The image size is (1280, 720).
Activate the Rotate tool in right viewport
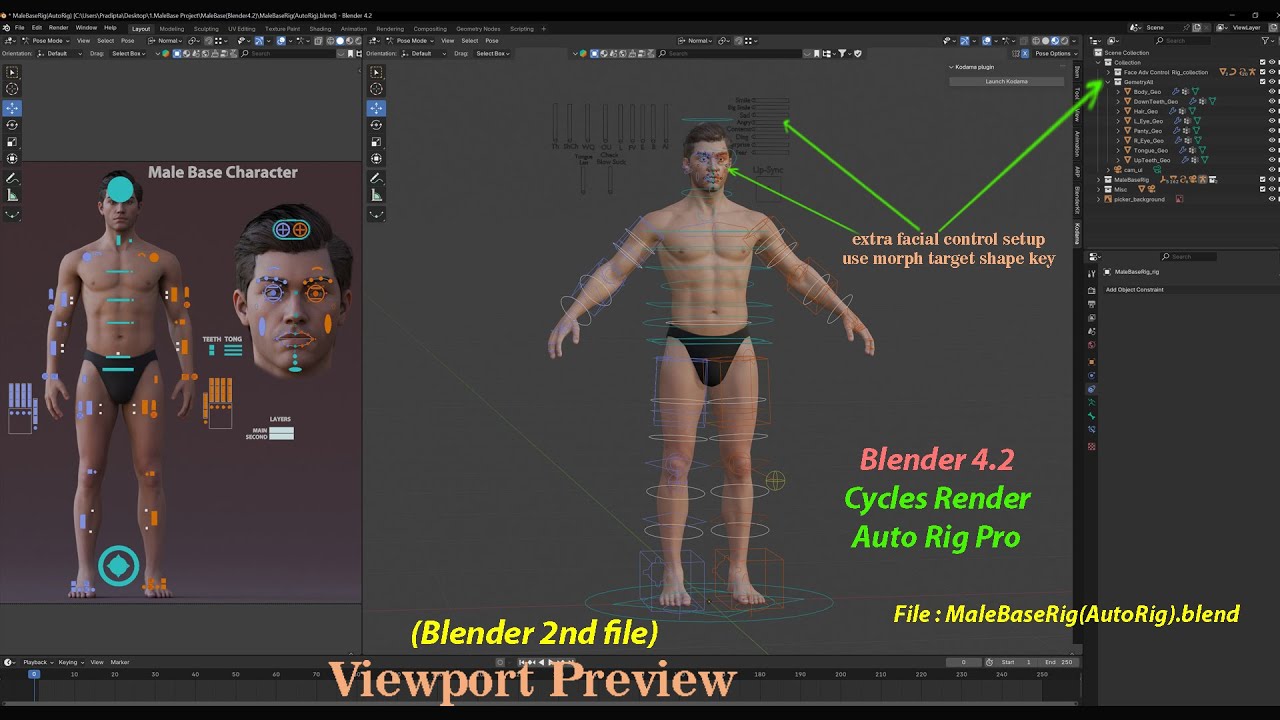(376, 124)
